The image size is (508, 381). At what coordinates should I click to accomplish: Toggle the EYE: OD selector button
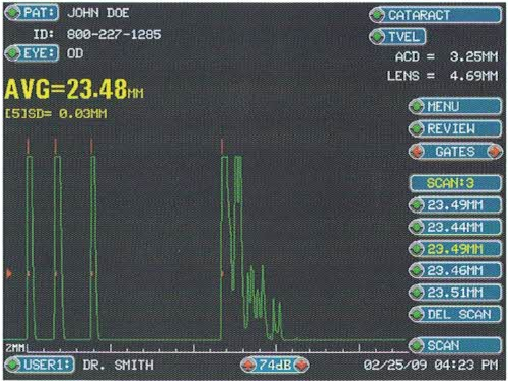click(32, 53)
